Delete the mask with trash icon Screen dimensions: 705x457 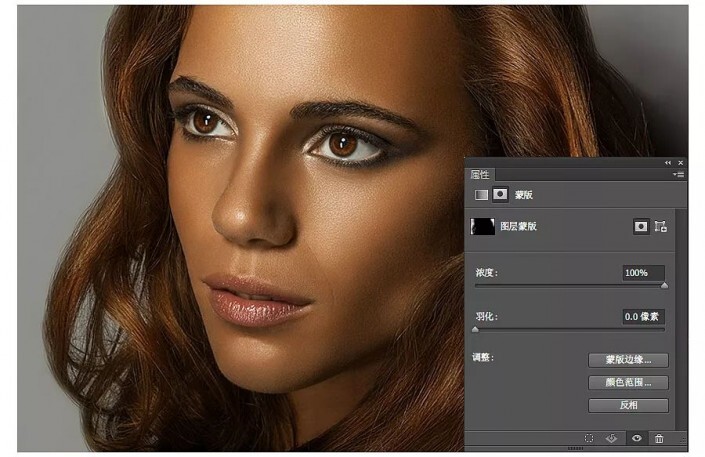coord(659,438)
